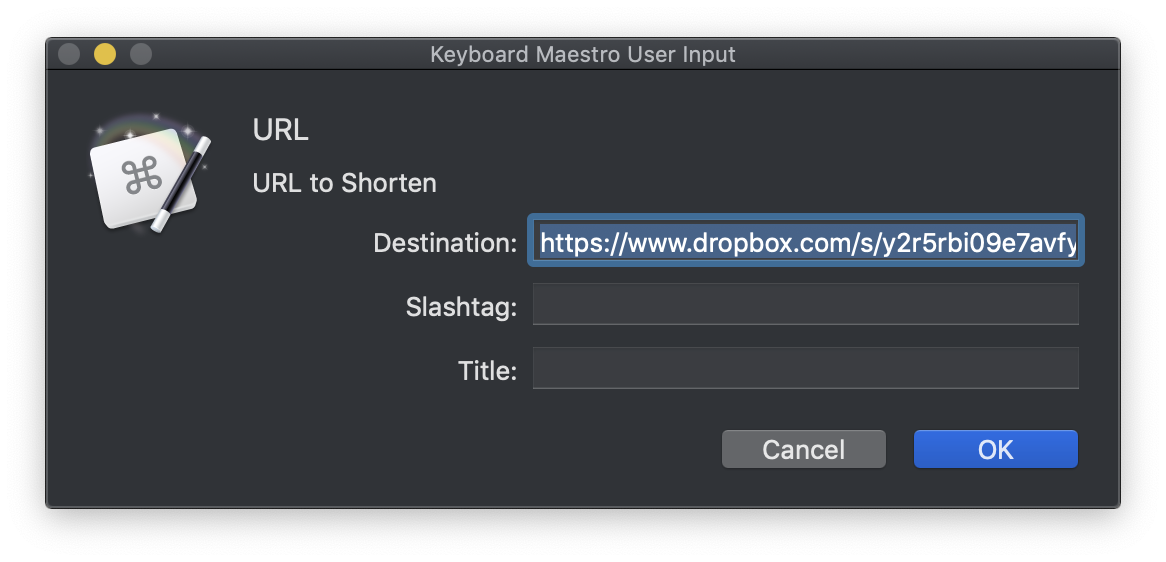Click the blue OK button

click(996, 449)
